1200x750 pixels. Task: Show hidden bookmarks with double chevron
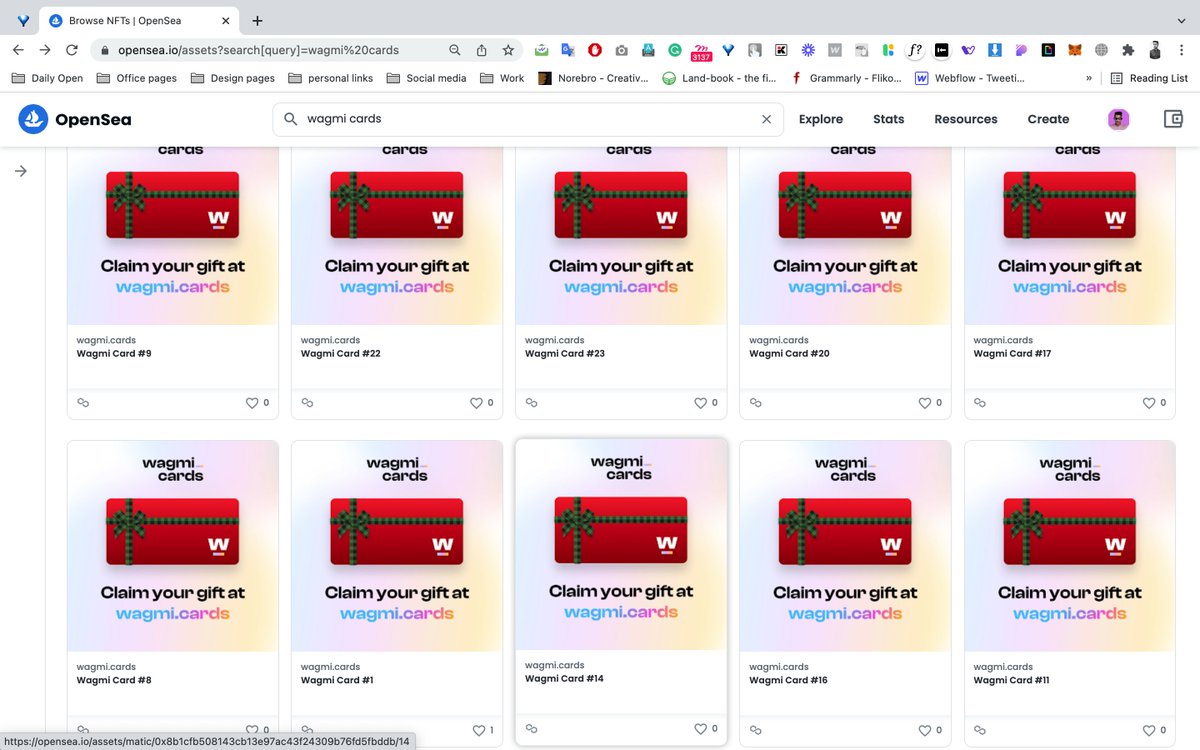(1089, 78)
